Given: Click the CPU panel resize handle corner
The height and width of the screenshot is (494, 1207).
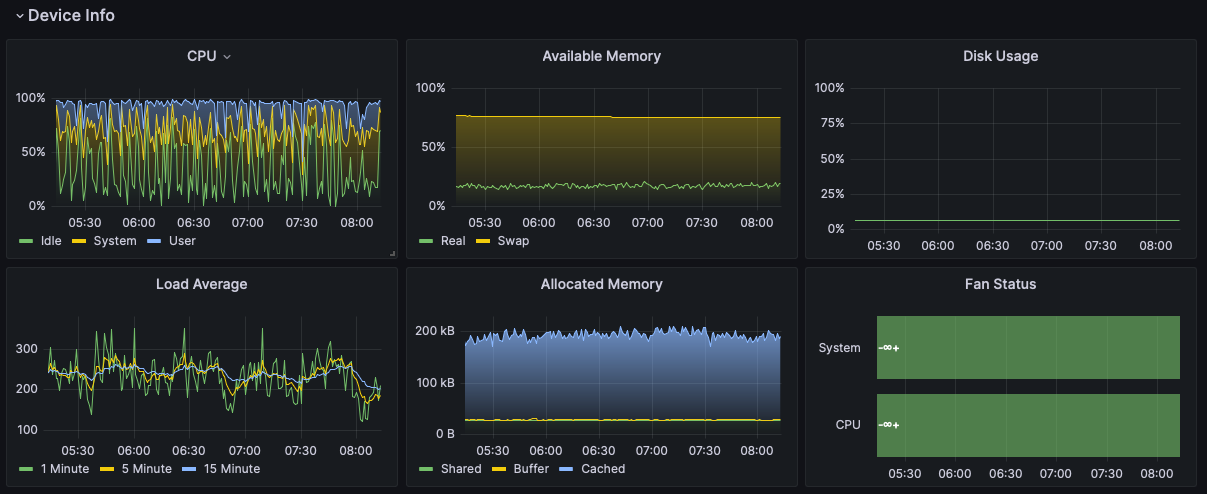Looking at the screenshot, I should pos(393,254).
